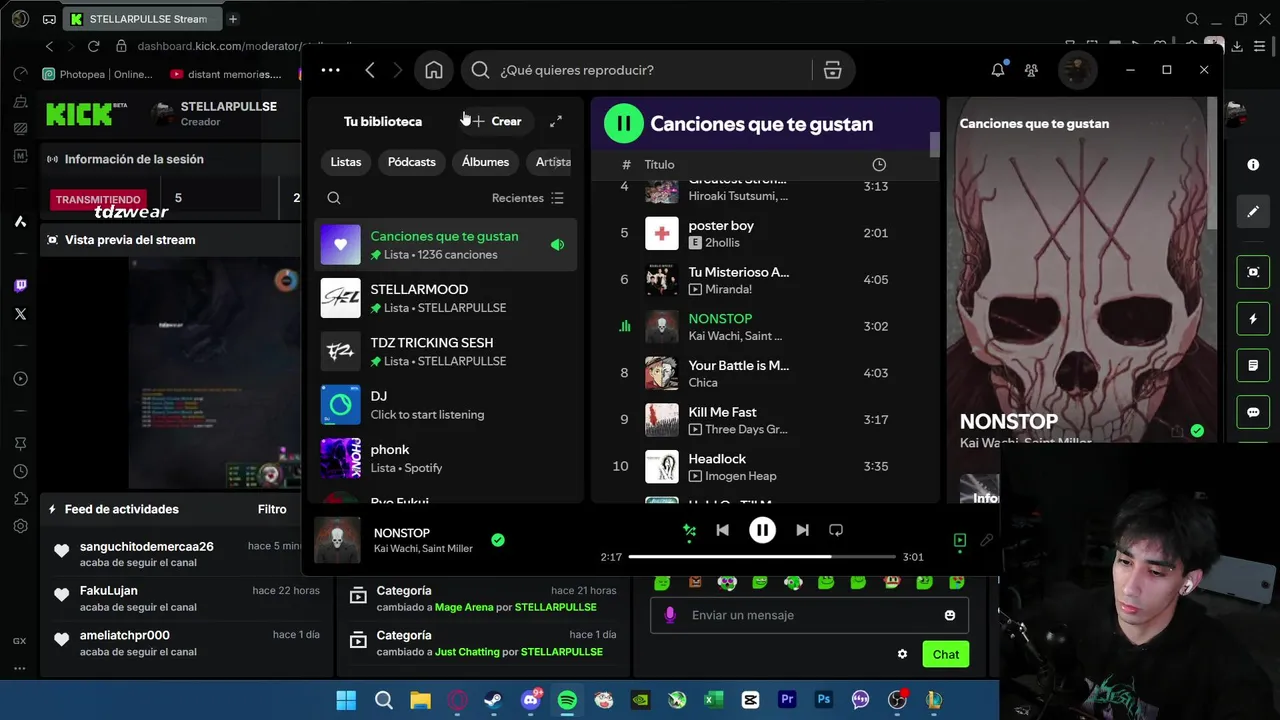This screenshot has height=720, width=1280.
Task: Open the STELLARMOOD playlist
Action: (446, 298)
